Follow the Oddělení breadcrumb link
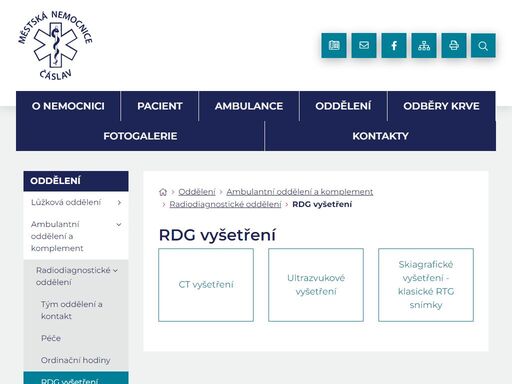Screen dimensions: 512x384 click(x=197, y=192)
